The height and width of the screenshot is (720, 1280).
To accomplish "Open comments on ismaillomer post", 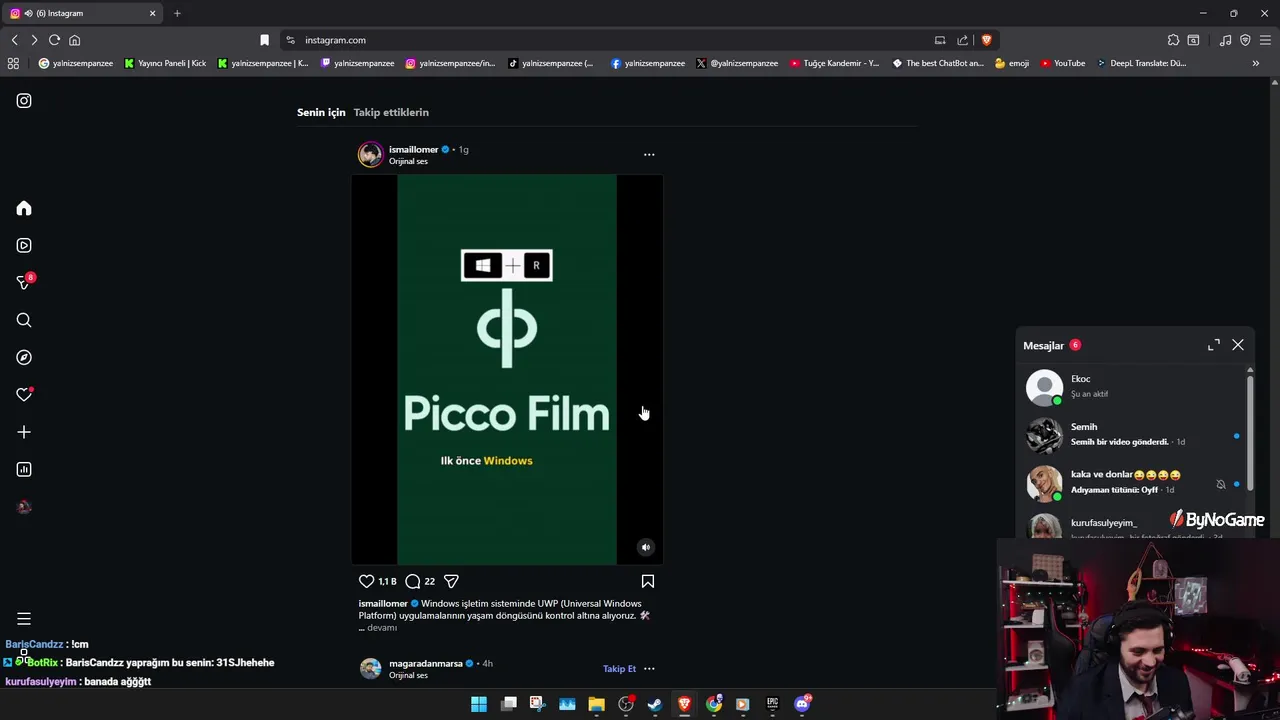I will pyautogui.click(x=412, y=581).
